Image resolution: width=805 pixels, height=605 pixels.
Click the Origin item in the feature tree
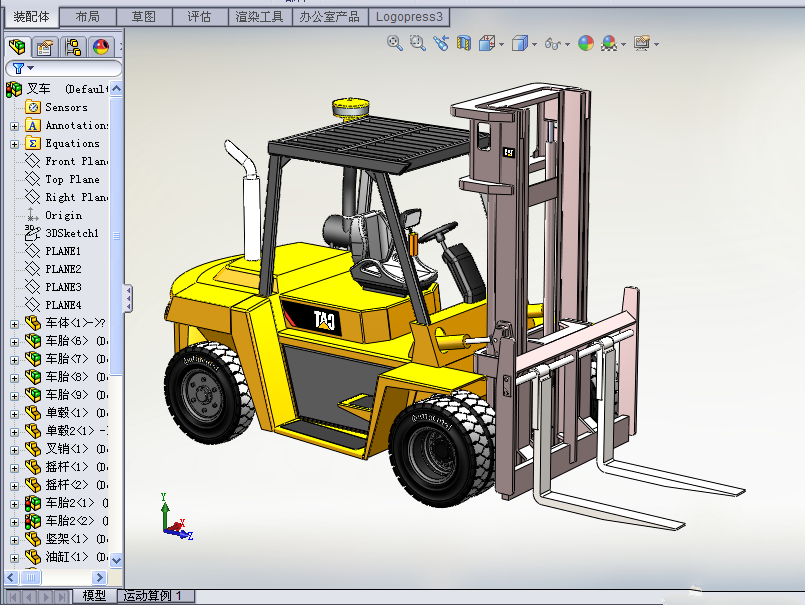[62, 215]
